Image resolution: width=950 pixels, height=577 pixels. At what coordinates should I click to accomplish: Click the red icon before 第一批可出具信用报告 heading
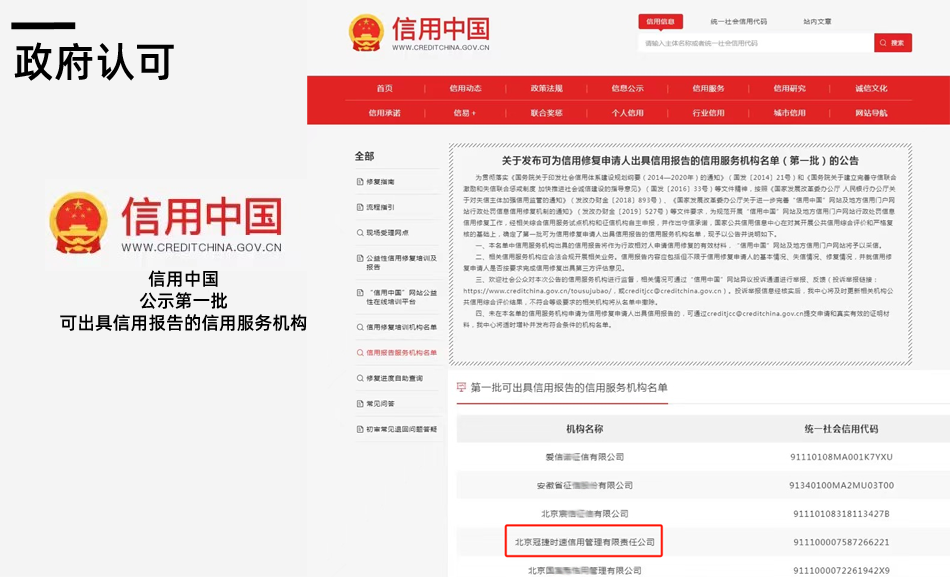(461, 387)
